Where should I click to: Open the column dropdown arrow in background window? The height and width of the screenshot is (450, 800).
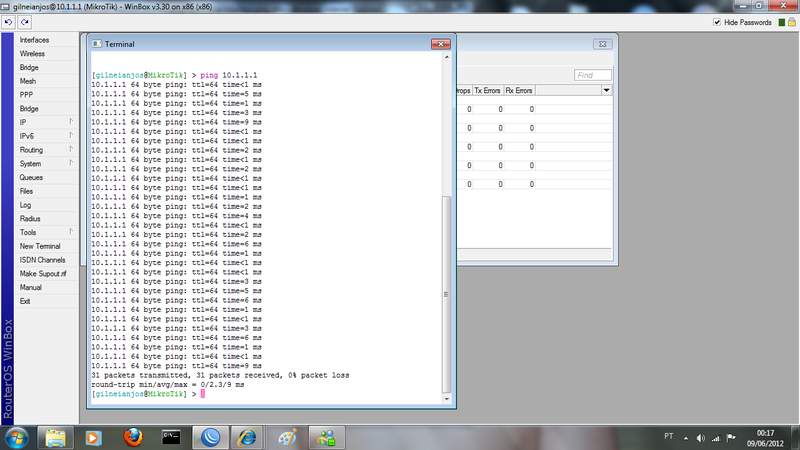[606, 90]
